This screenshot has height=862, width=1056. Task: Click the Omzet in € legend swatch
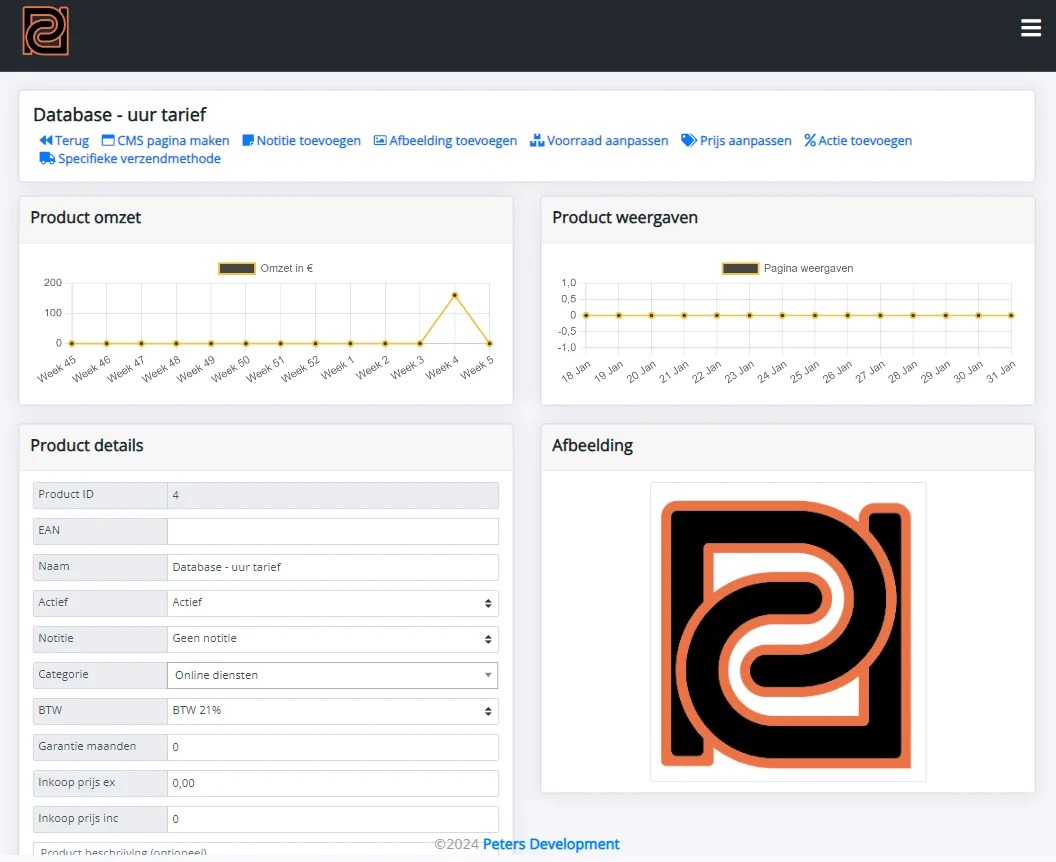coord(237,268)
